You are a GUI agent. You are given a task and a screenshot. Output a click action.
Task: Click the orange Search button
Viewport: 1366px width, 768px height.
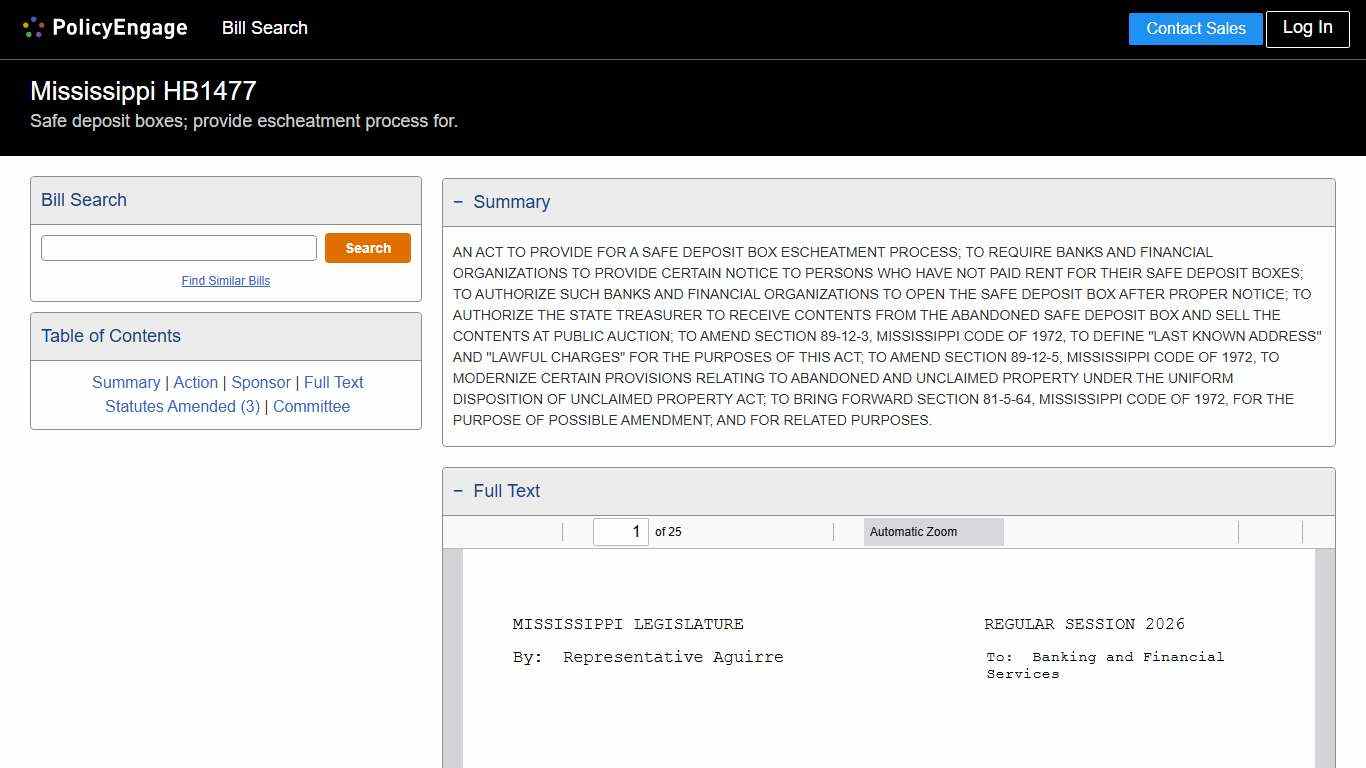pos(367,247)
